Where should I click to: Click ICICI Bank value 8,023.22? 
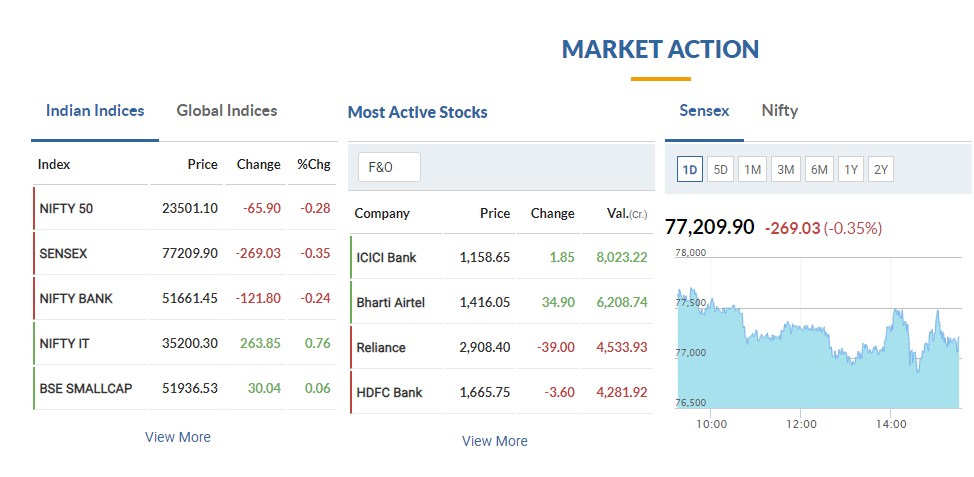pyautogui.click(x=622, y=257)
